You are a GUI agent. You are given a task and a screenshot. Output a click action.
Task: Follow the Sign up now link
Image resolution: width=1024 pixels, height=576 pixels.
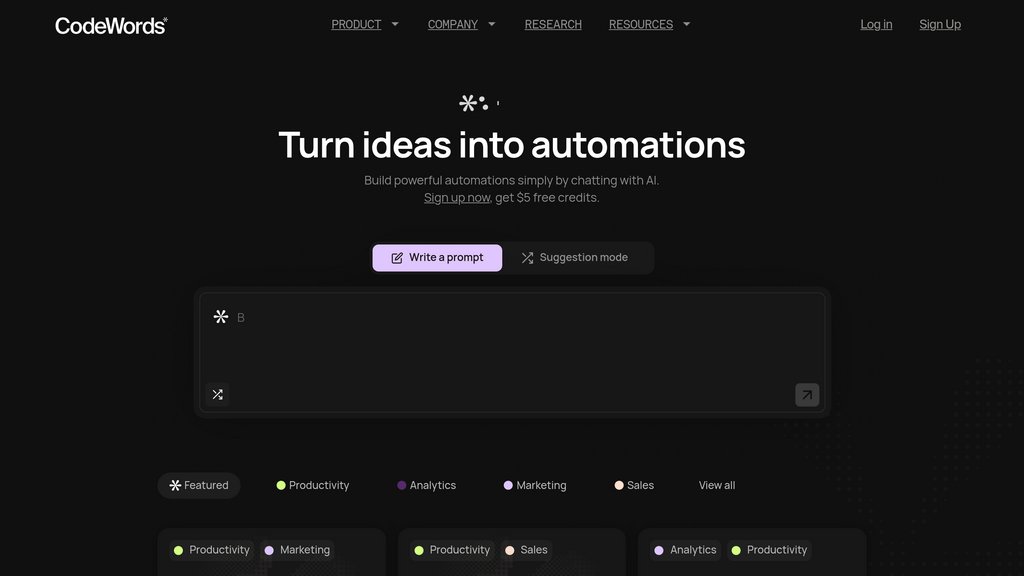[456, 197]
